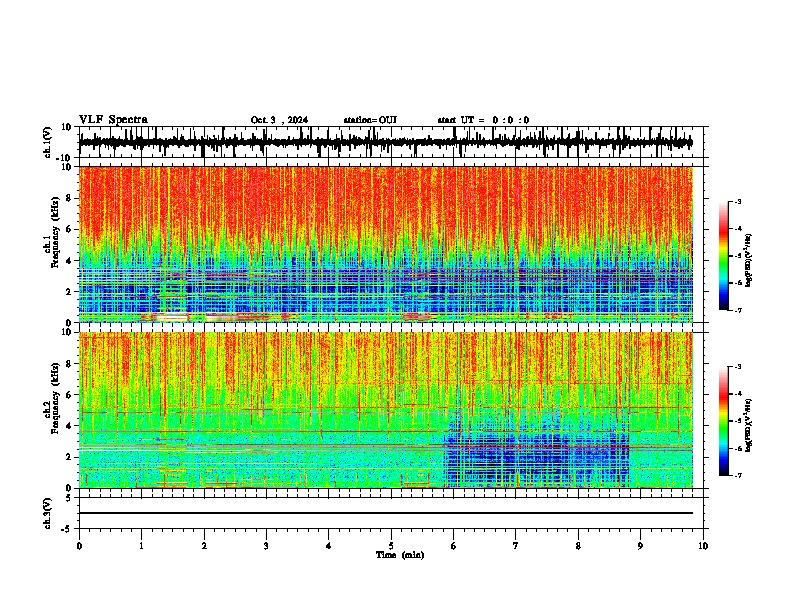
Task: Click time axis tick label 6
Action: [454, 546]
